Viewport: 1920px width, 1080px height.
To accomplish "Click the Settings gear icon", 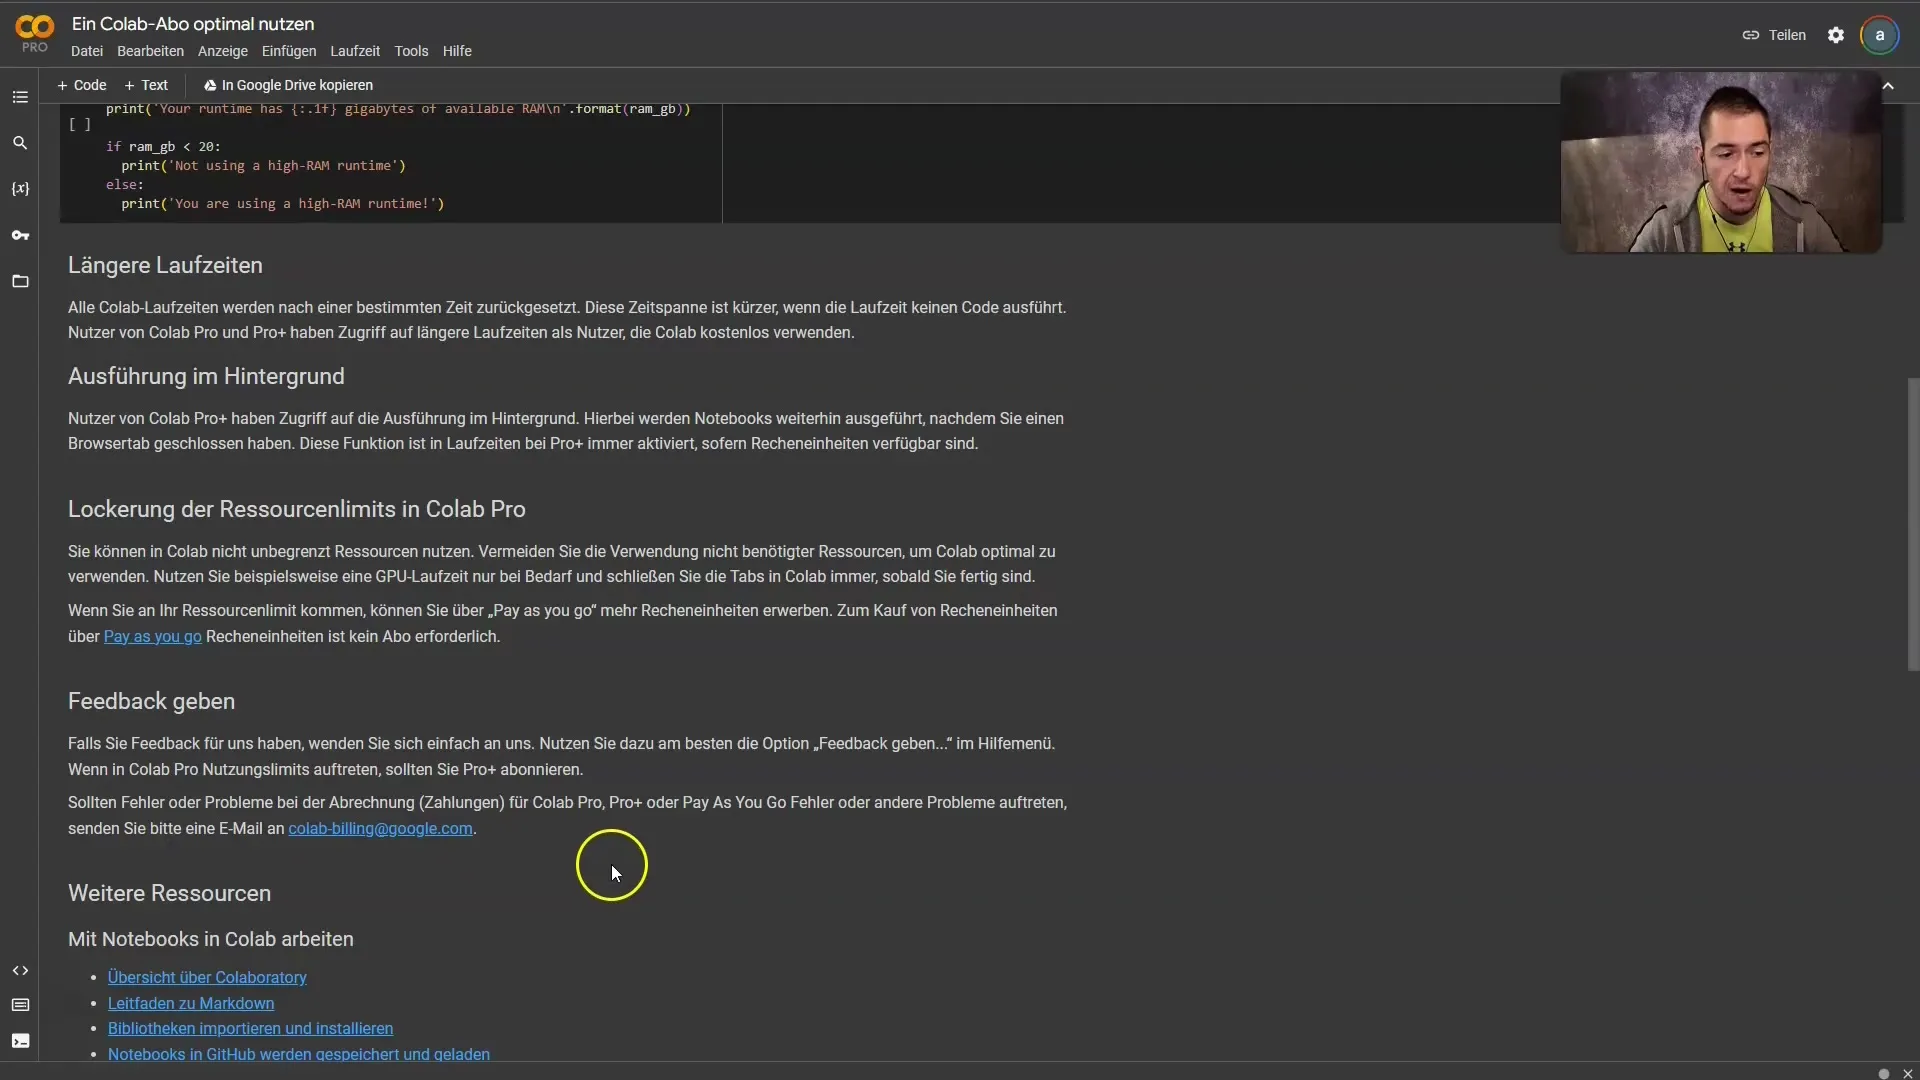I will point(1834,34).
